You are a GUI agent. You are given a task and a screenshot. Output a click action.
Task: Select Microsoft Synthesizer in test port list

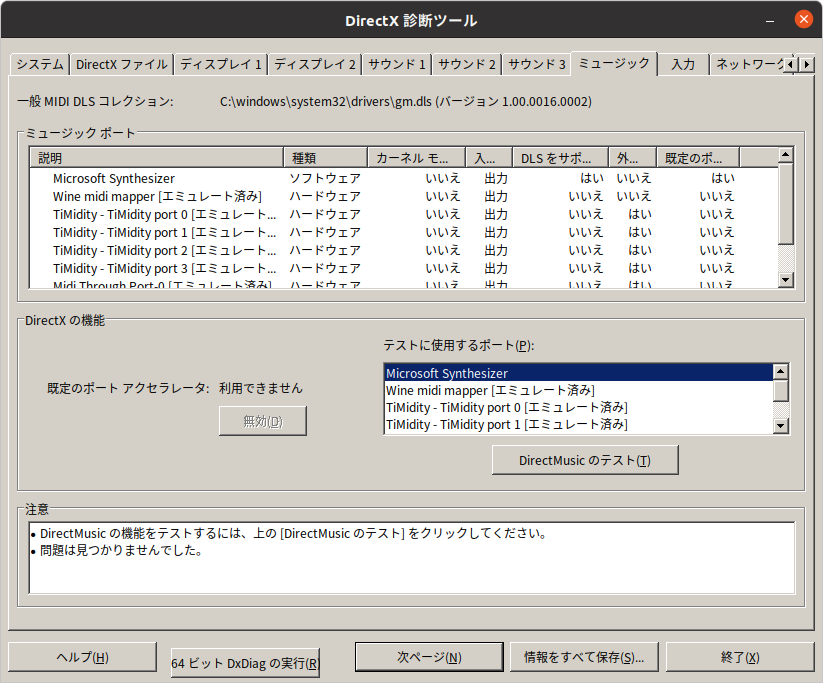[578, 373]
